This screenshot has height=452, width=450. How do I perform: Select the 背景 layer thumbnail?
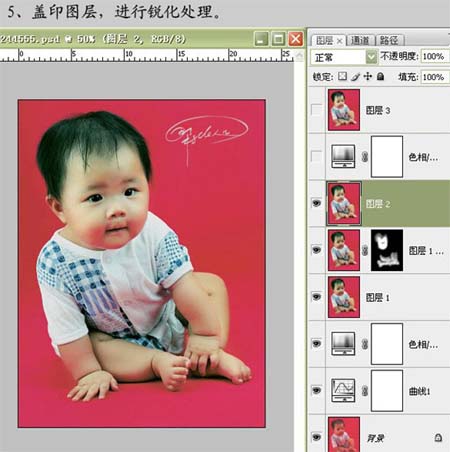[344, 435]
